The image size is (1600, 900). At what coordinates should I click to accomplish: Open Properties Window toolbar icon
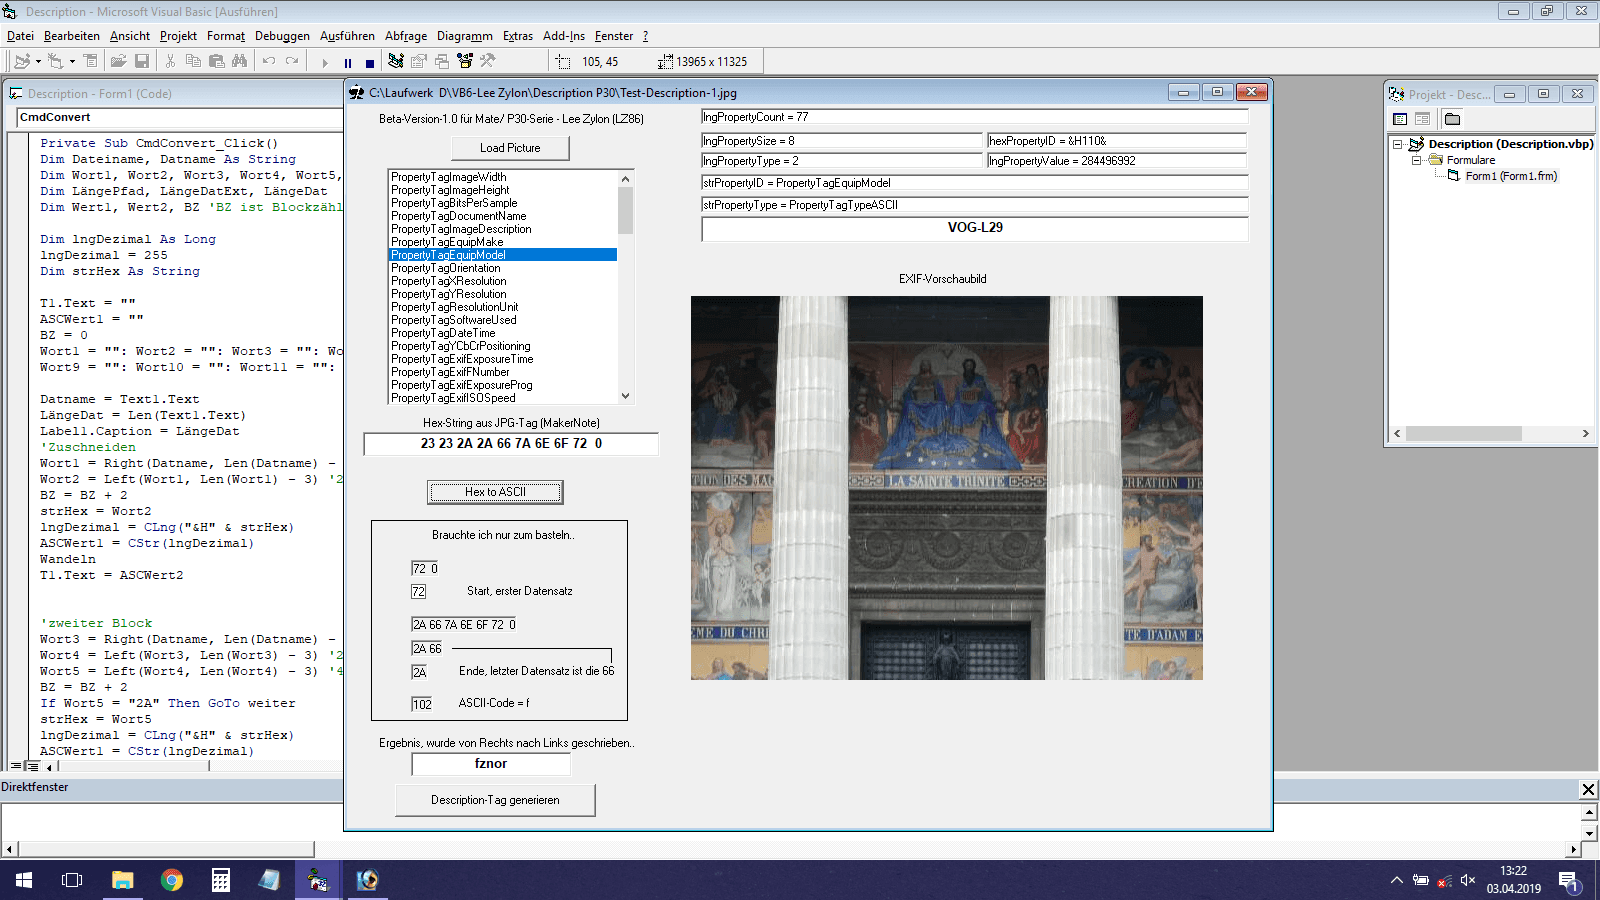419,61
